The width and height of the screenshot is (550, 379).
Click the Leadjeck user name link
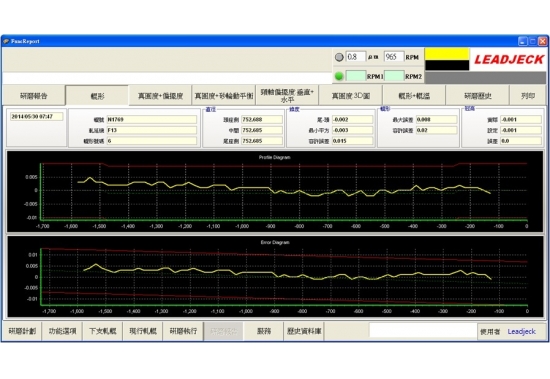[521, 331]
